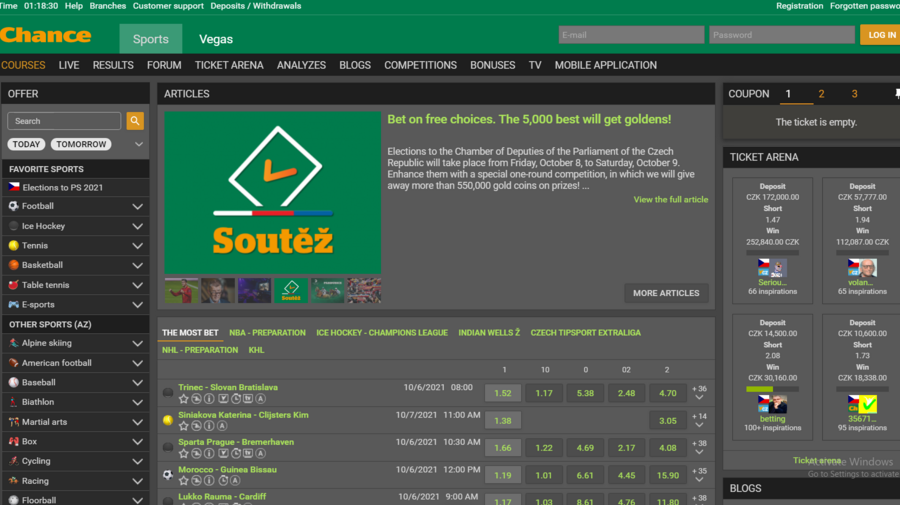The height and width of the screenshot is (505, 900).
Task: Switch to the Vegas tab
Action: (216, 39)
